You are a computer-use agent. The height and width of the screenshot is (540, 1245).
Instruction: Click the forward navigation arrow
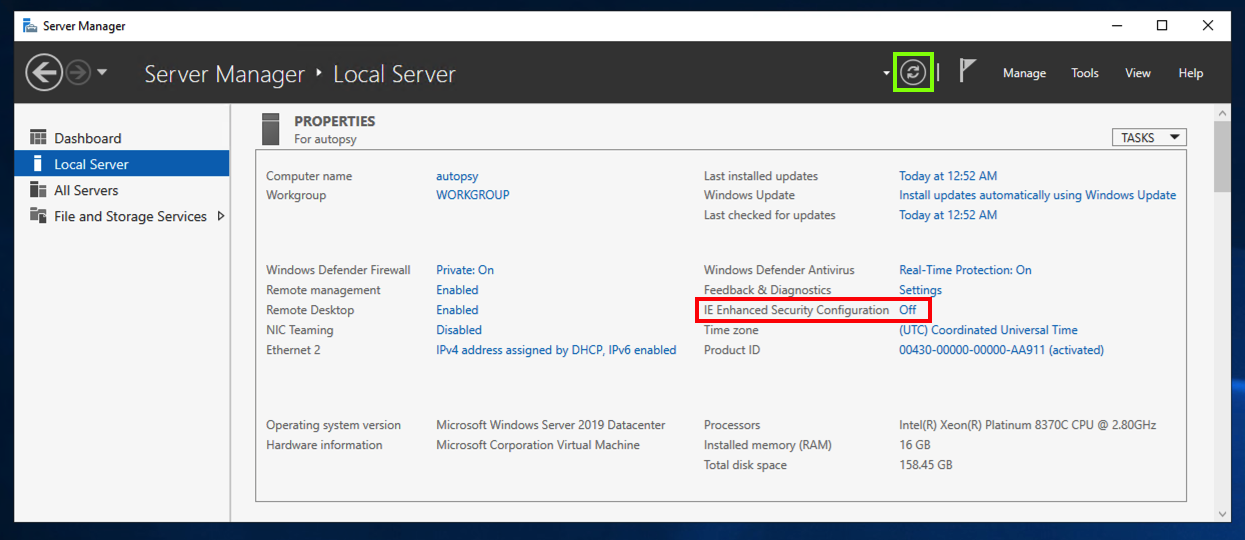pos(79,73)
